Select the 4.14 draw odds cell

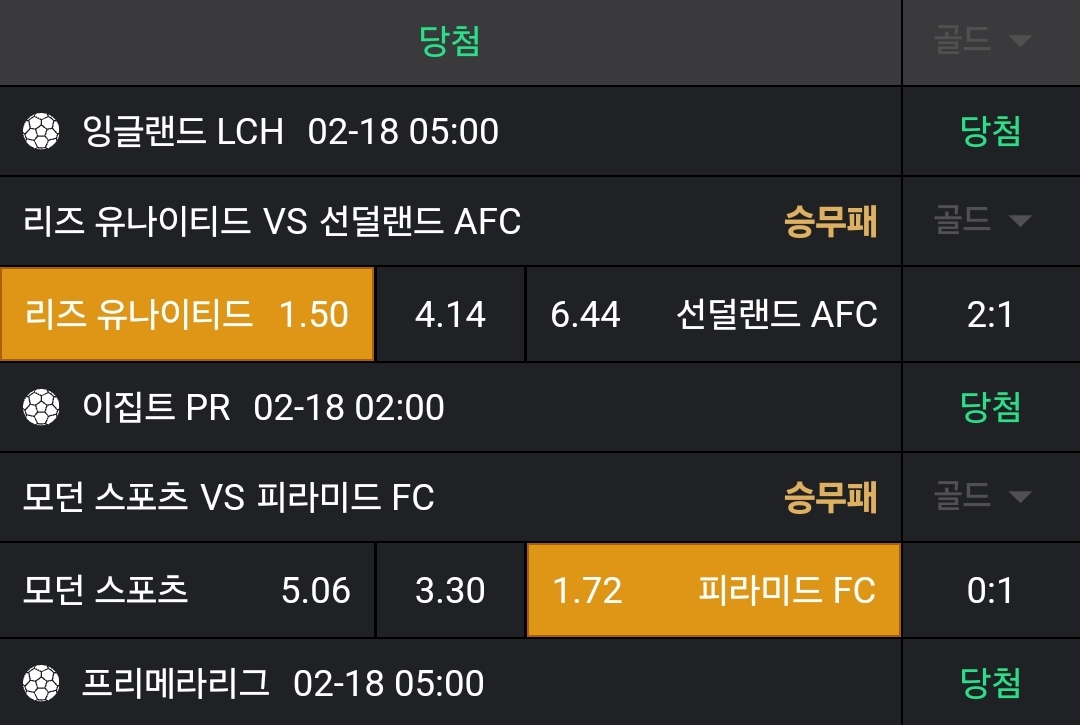(x=450, y=314)
